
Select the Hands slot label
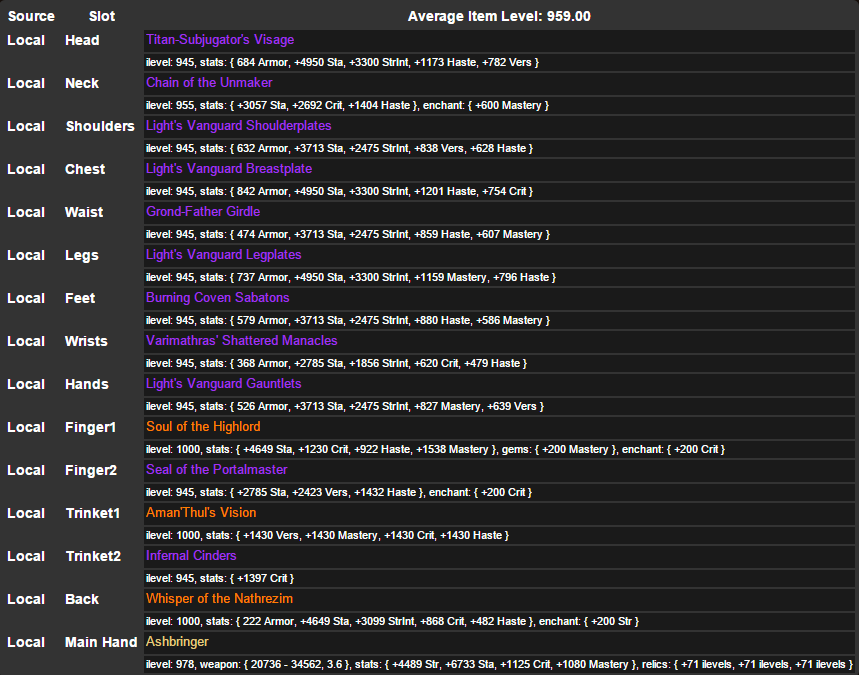87,385
